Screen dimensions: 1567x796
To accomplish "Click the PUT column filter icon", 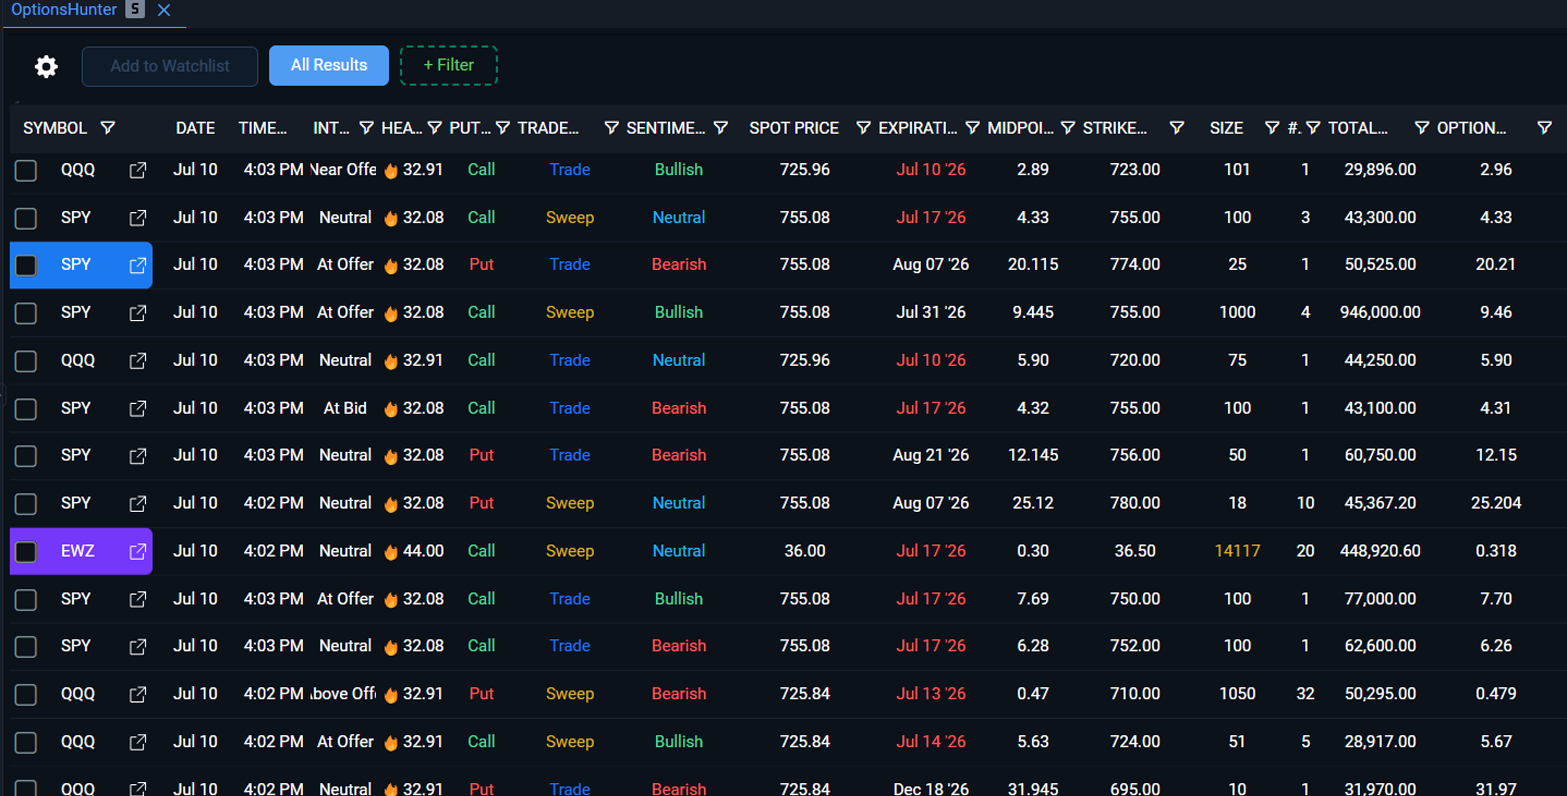I will point(503,128).
